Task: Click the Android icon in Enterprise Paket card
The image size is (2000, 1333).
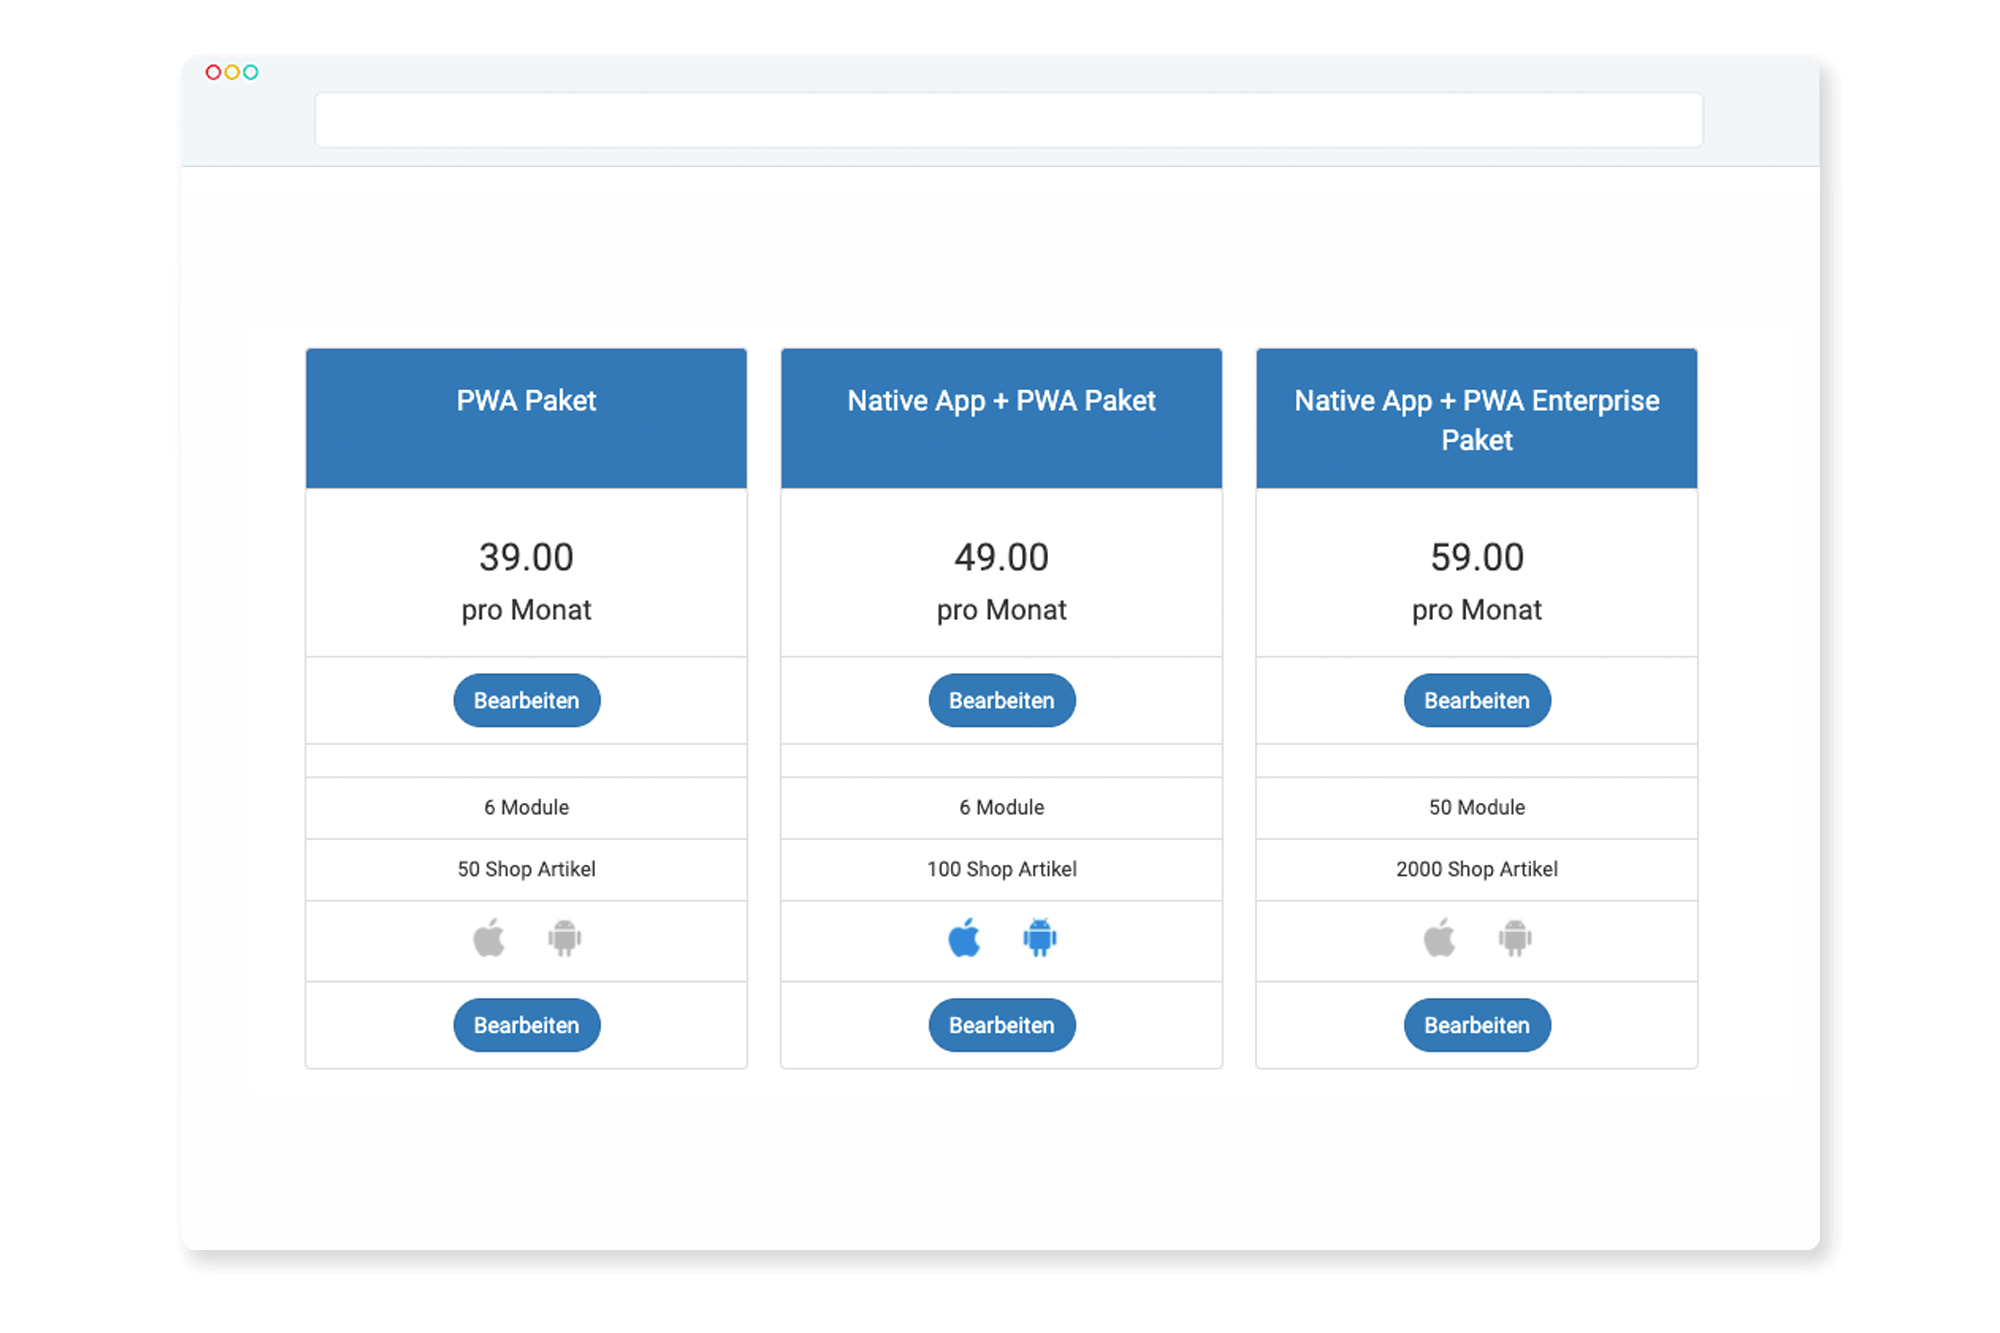Action: (x=1515, y=938)
